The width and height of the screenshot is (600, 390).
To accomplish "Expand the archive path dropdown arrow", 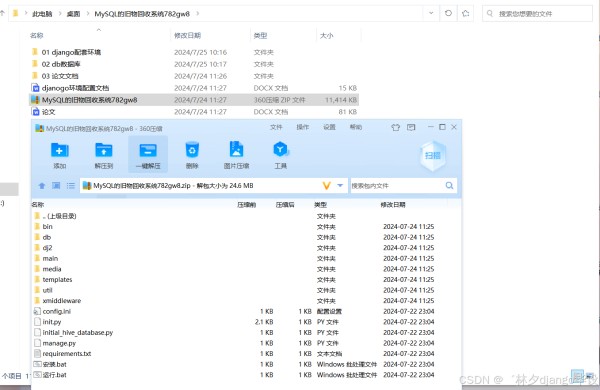I will point(340,186).
